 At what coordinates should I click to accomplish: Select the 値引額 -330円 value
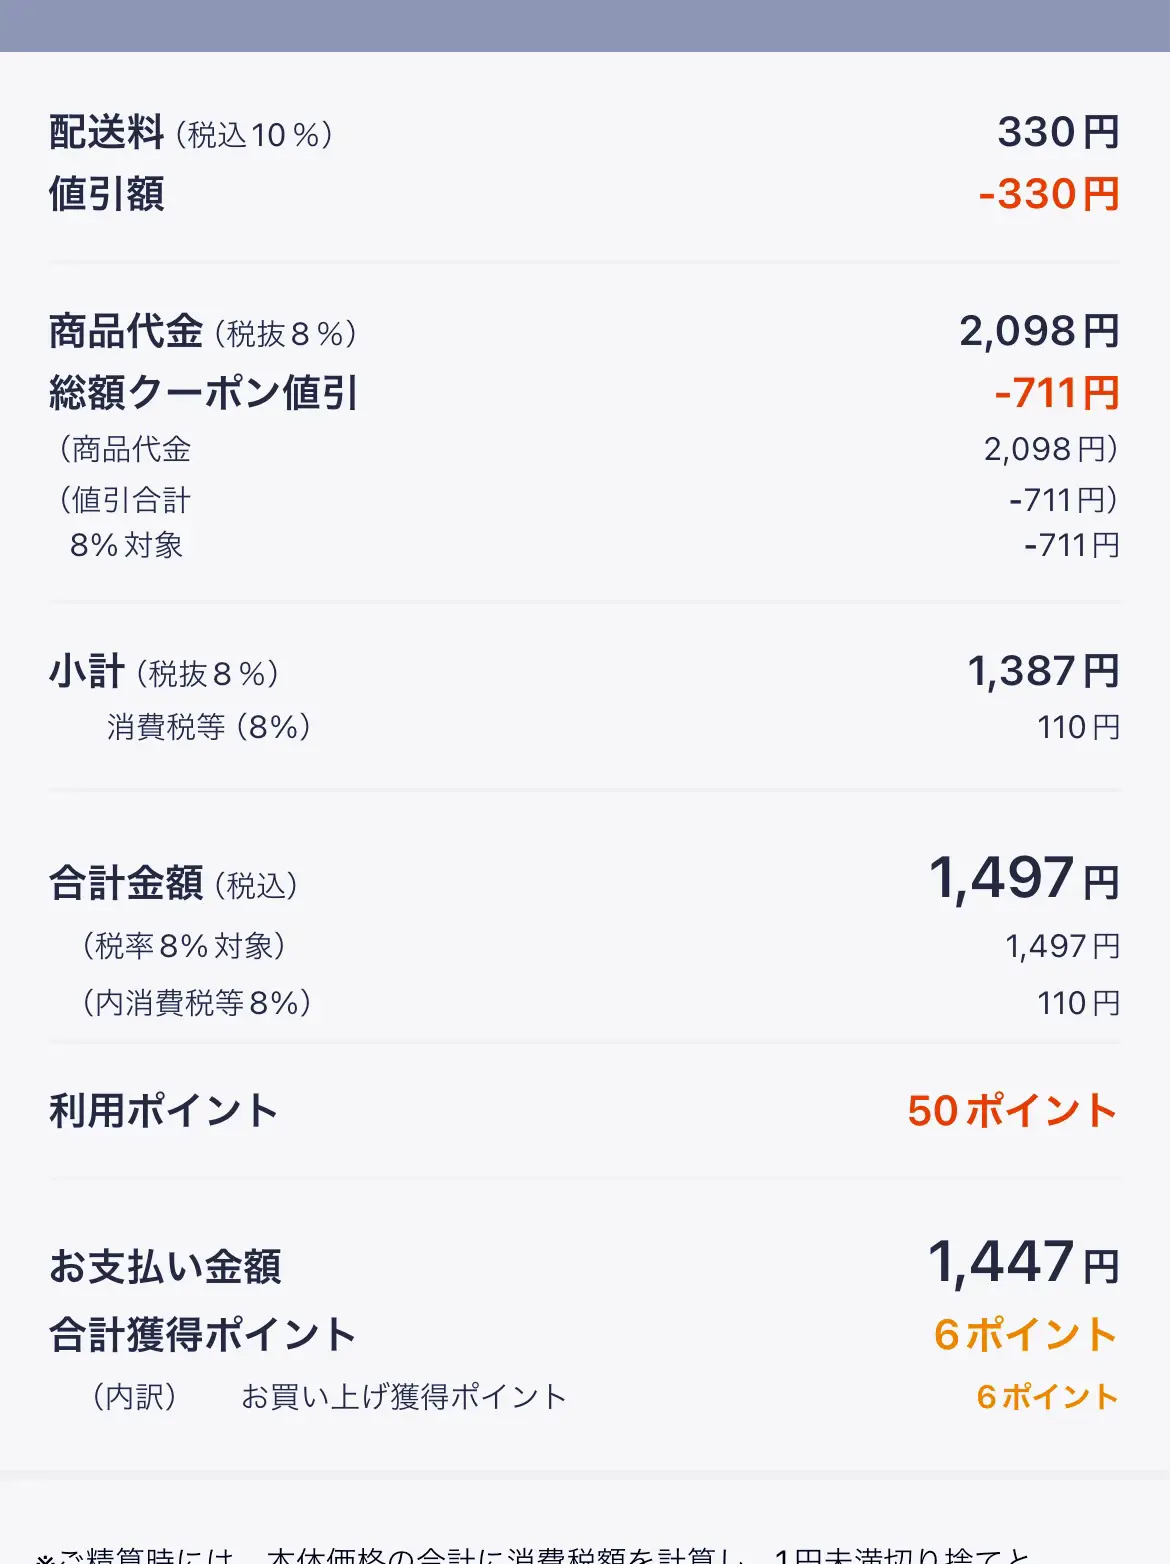click(x=1049, y=194)
